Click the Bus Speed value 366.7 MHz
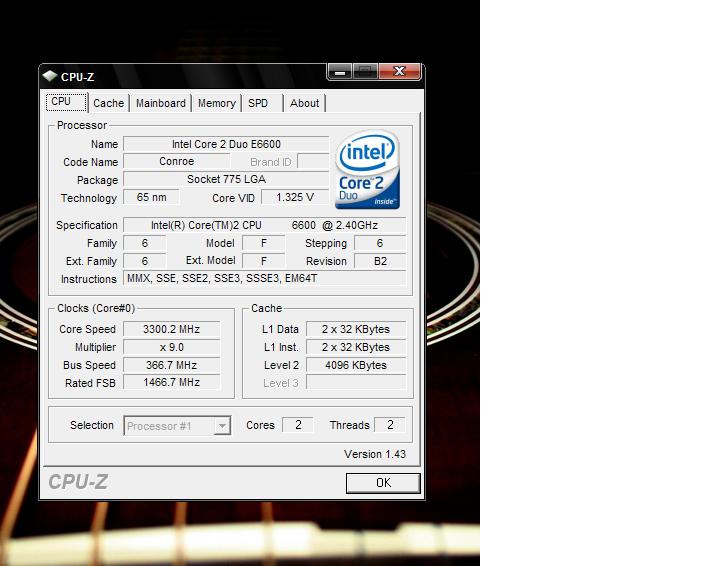 (172, 365)
